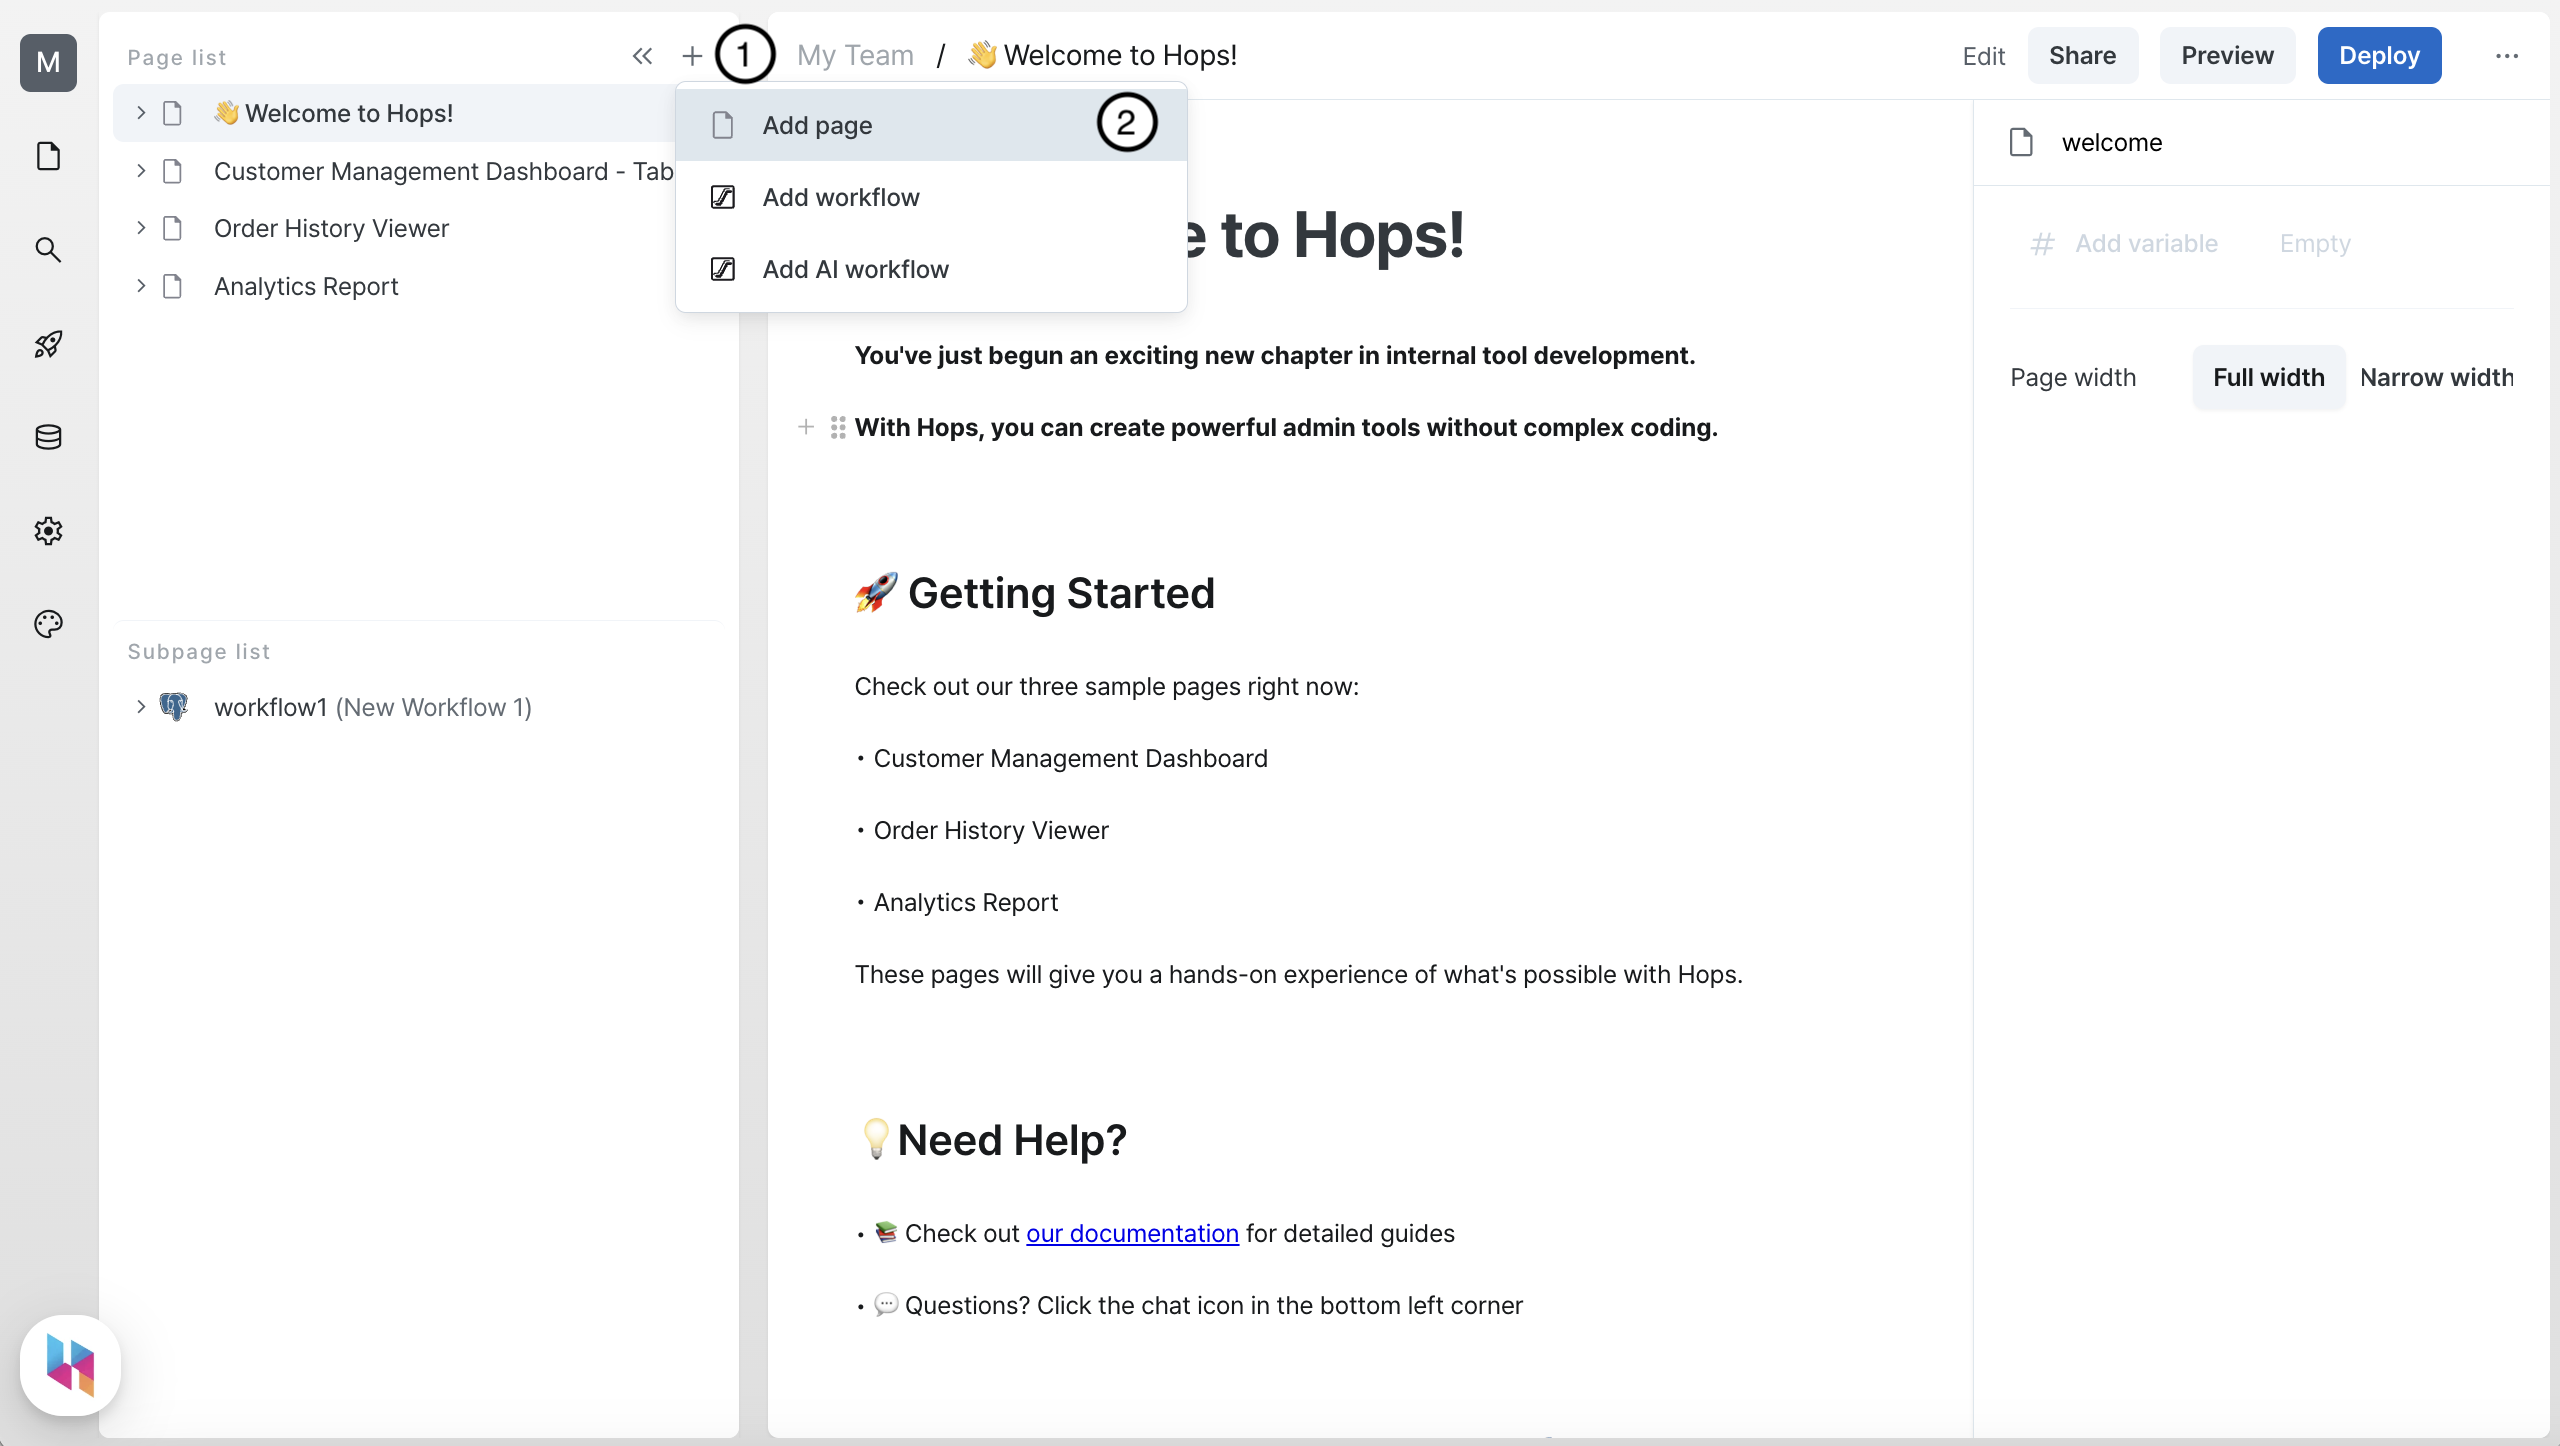Screen dimensions: 2560x1446
Task: Open the Hops chat launcher icon
Action: 70,1365
